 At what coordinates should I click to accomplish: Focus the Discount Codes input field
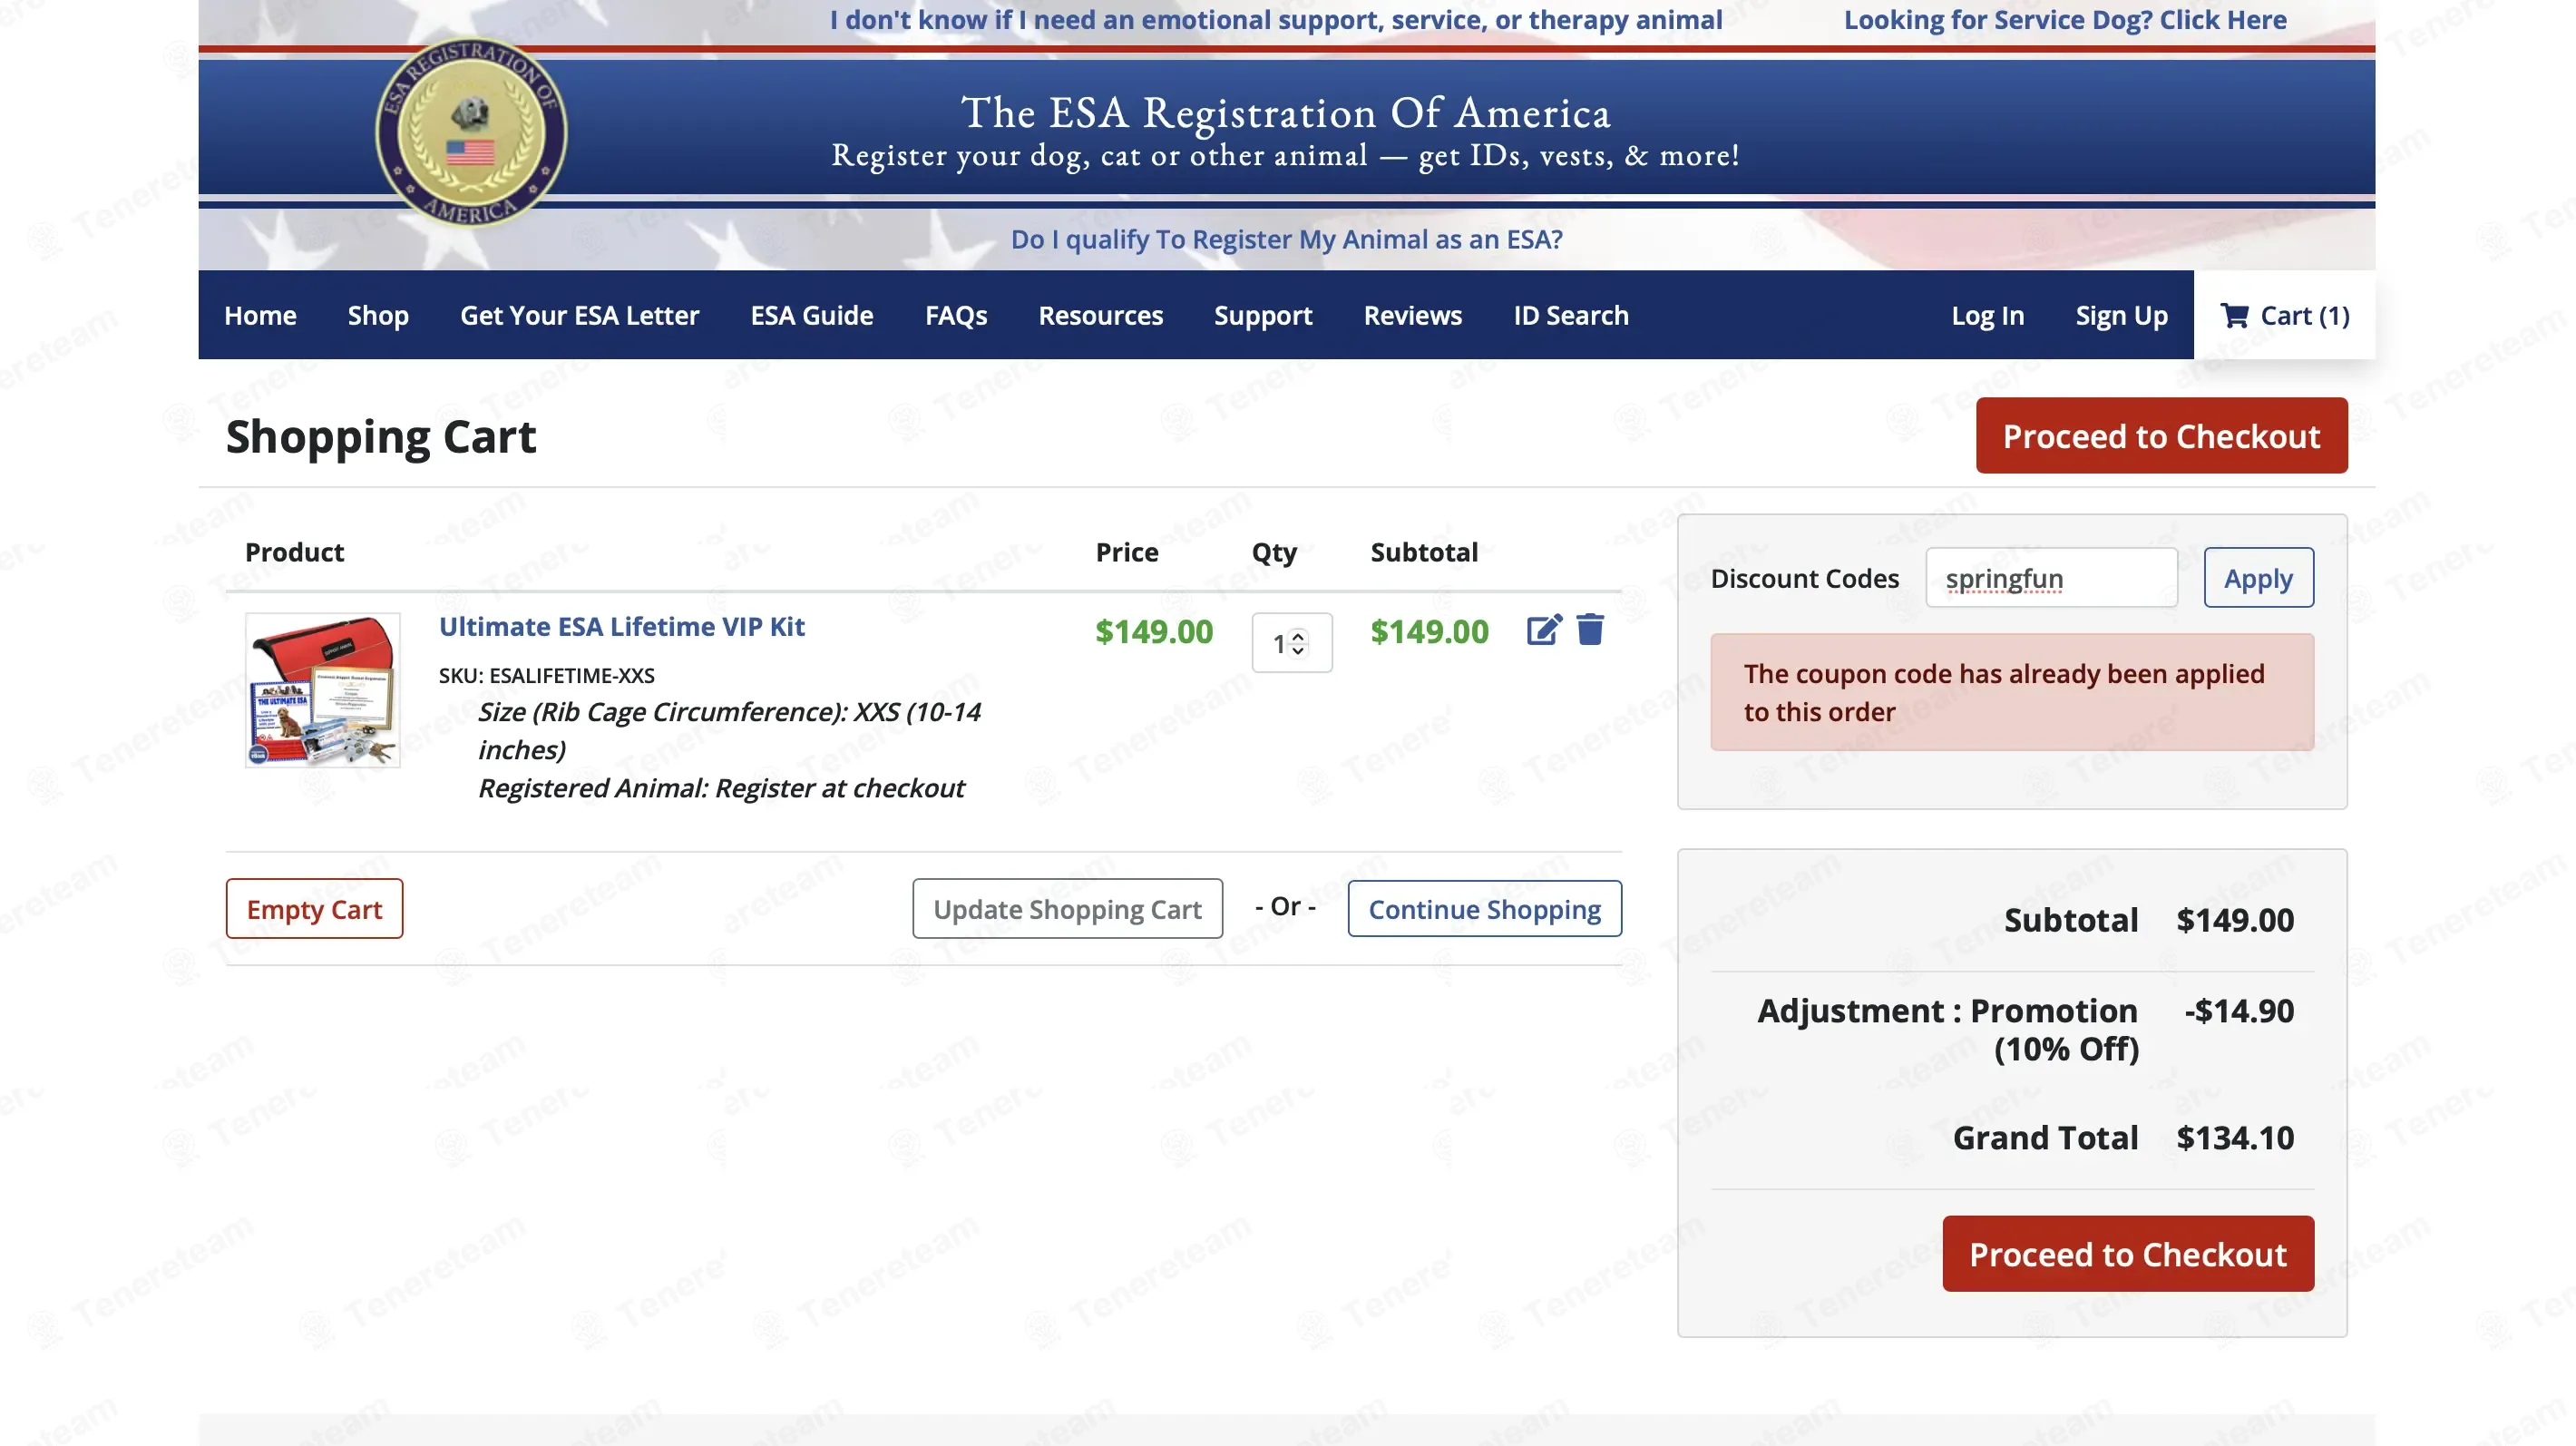(2051, 577)
